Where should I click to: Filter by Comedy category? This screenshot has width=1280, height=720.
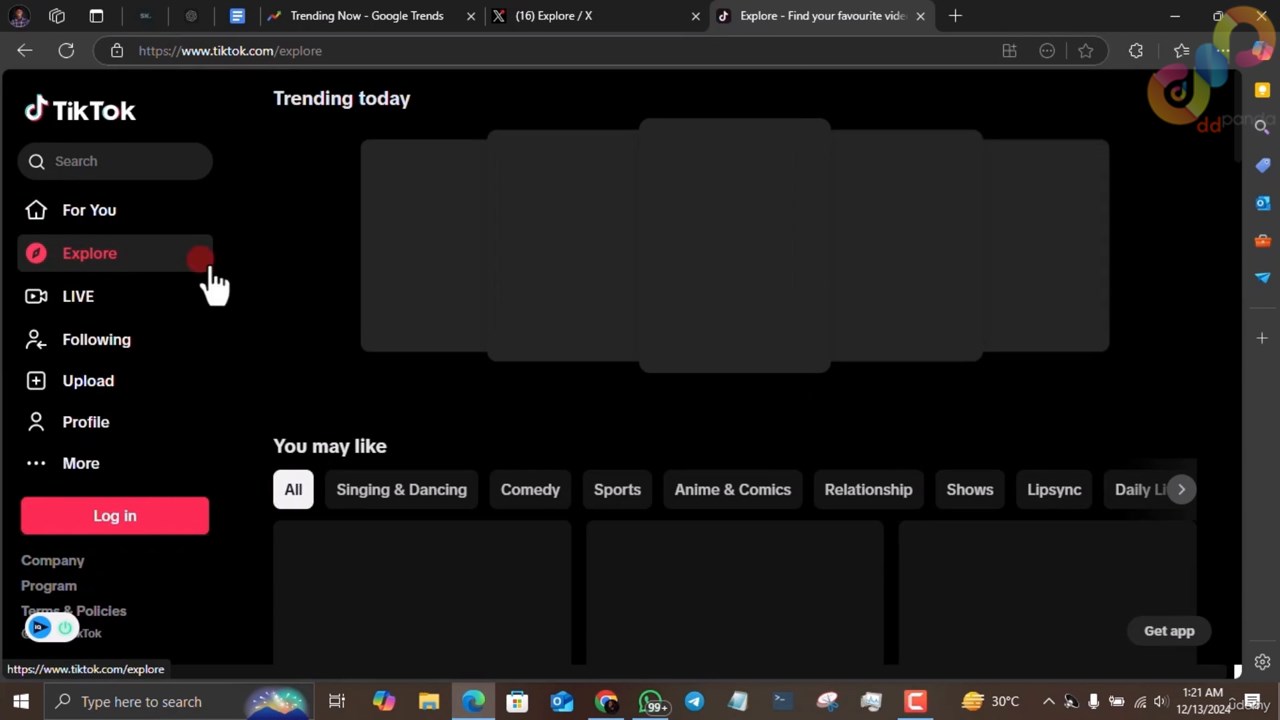click(x=530, y=489)
